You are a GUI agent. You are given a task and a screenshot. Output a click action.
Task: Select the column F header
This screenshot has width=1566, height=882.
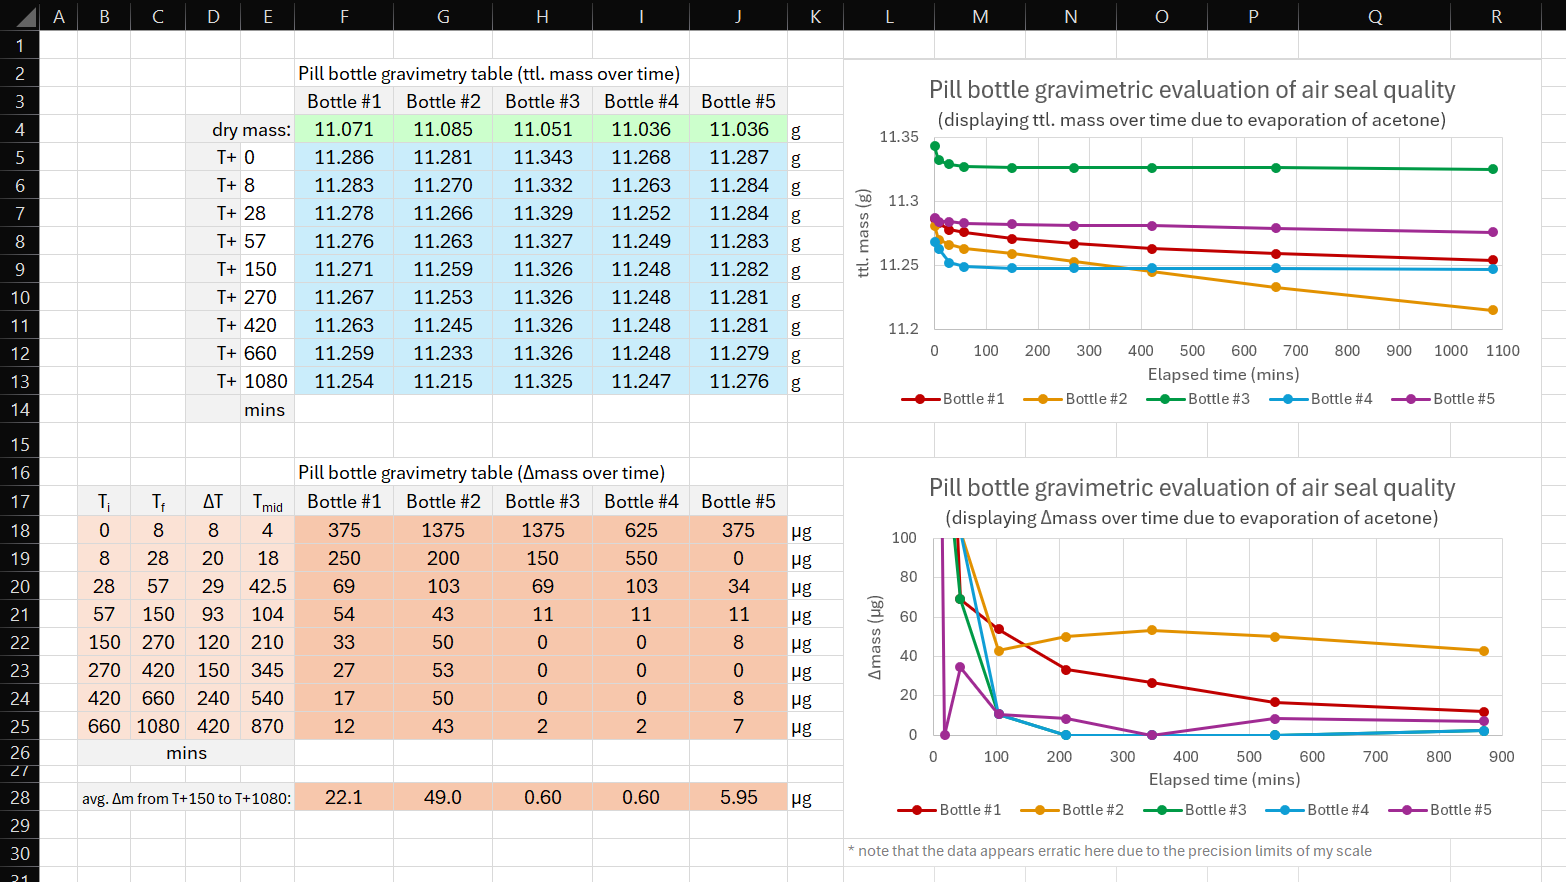click(344, 17)
